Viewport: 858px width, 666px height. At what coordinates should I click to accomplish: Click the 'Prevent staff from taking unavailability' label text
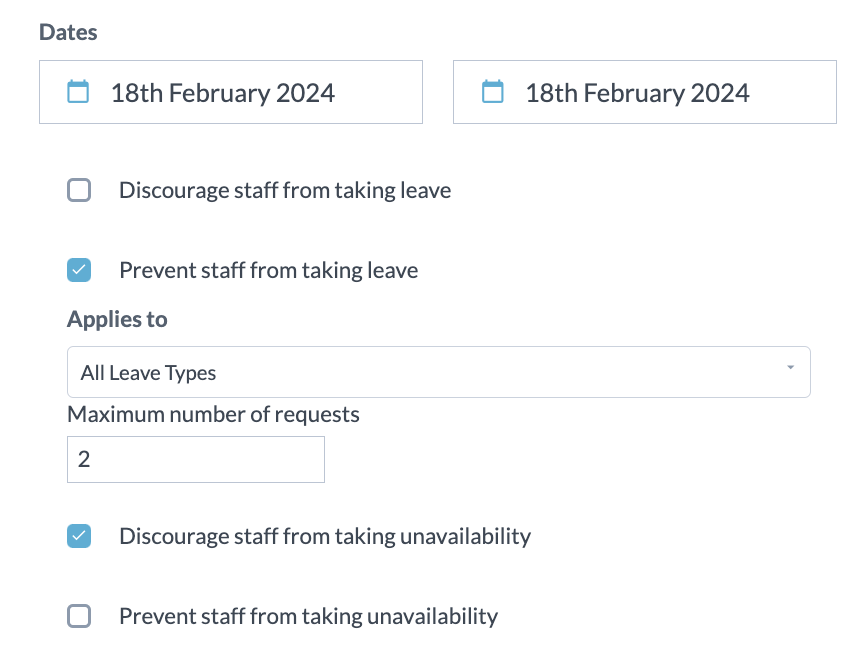tap(308, 616)
